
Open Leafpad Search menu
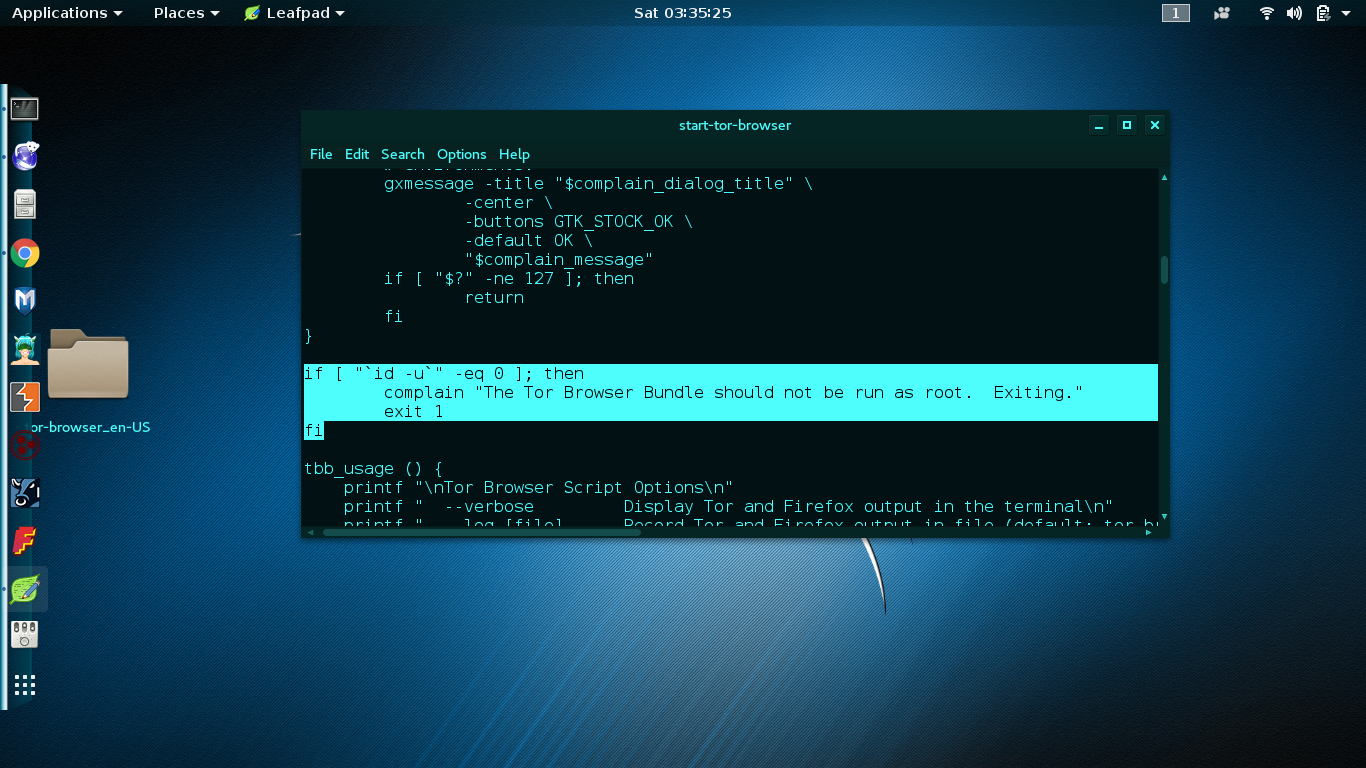[403, 154]
